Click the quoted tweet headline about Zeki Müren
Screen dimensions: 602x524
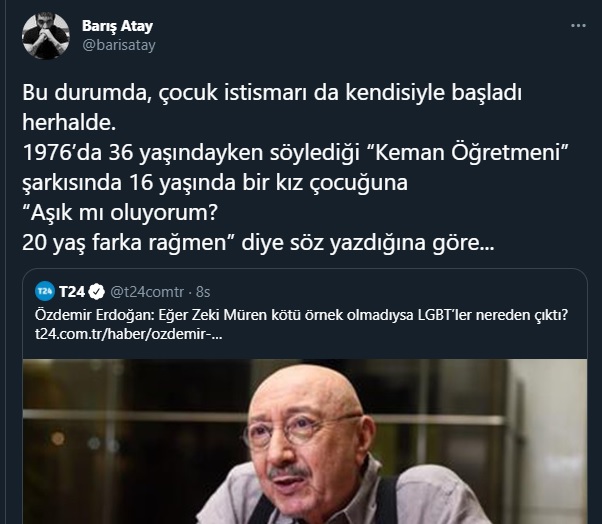coord(301,315)
